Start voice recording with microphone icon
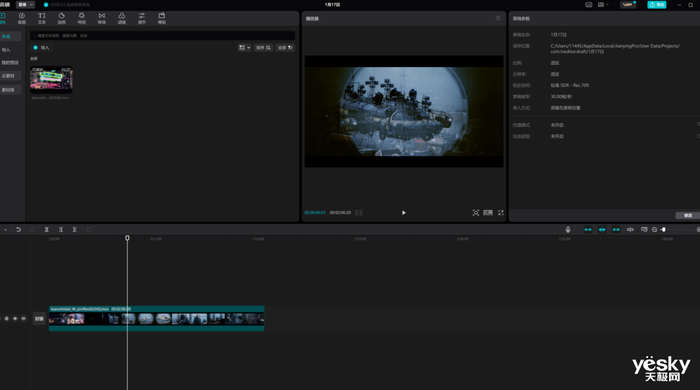This screenshot has height=390, width=700. [568, 230]
